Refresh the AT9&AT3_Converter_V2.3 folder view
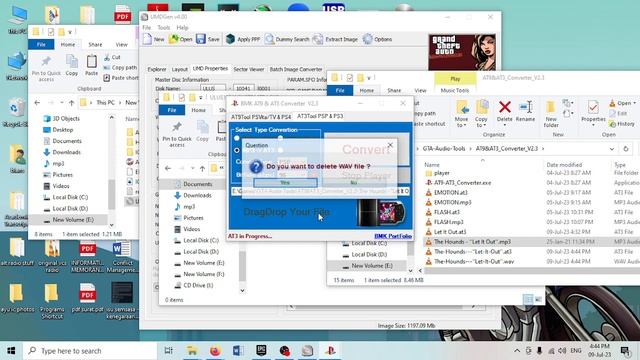This screenshot has height=360, width=640. click(626, 149)
